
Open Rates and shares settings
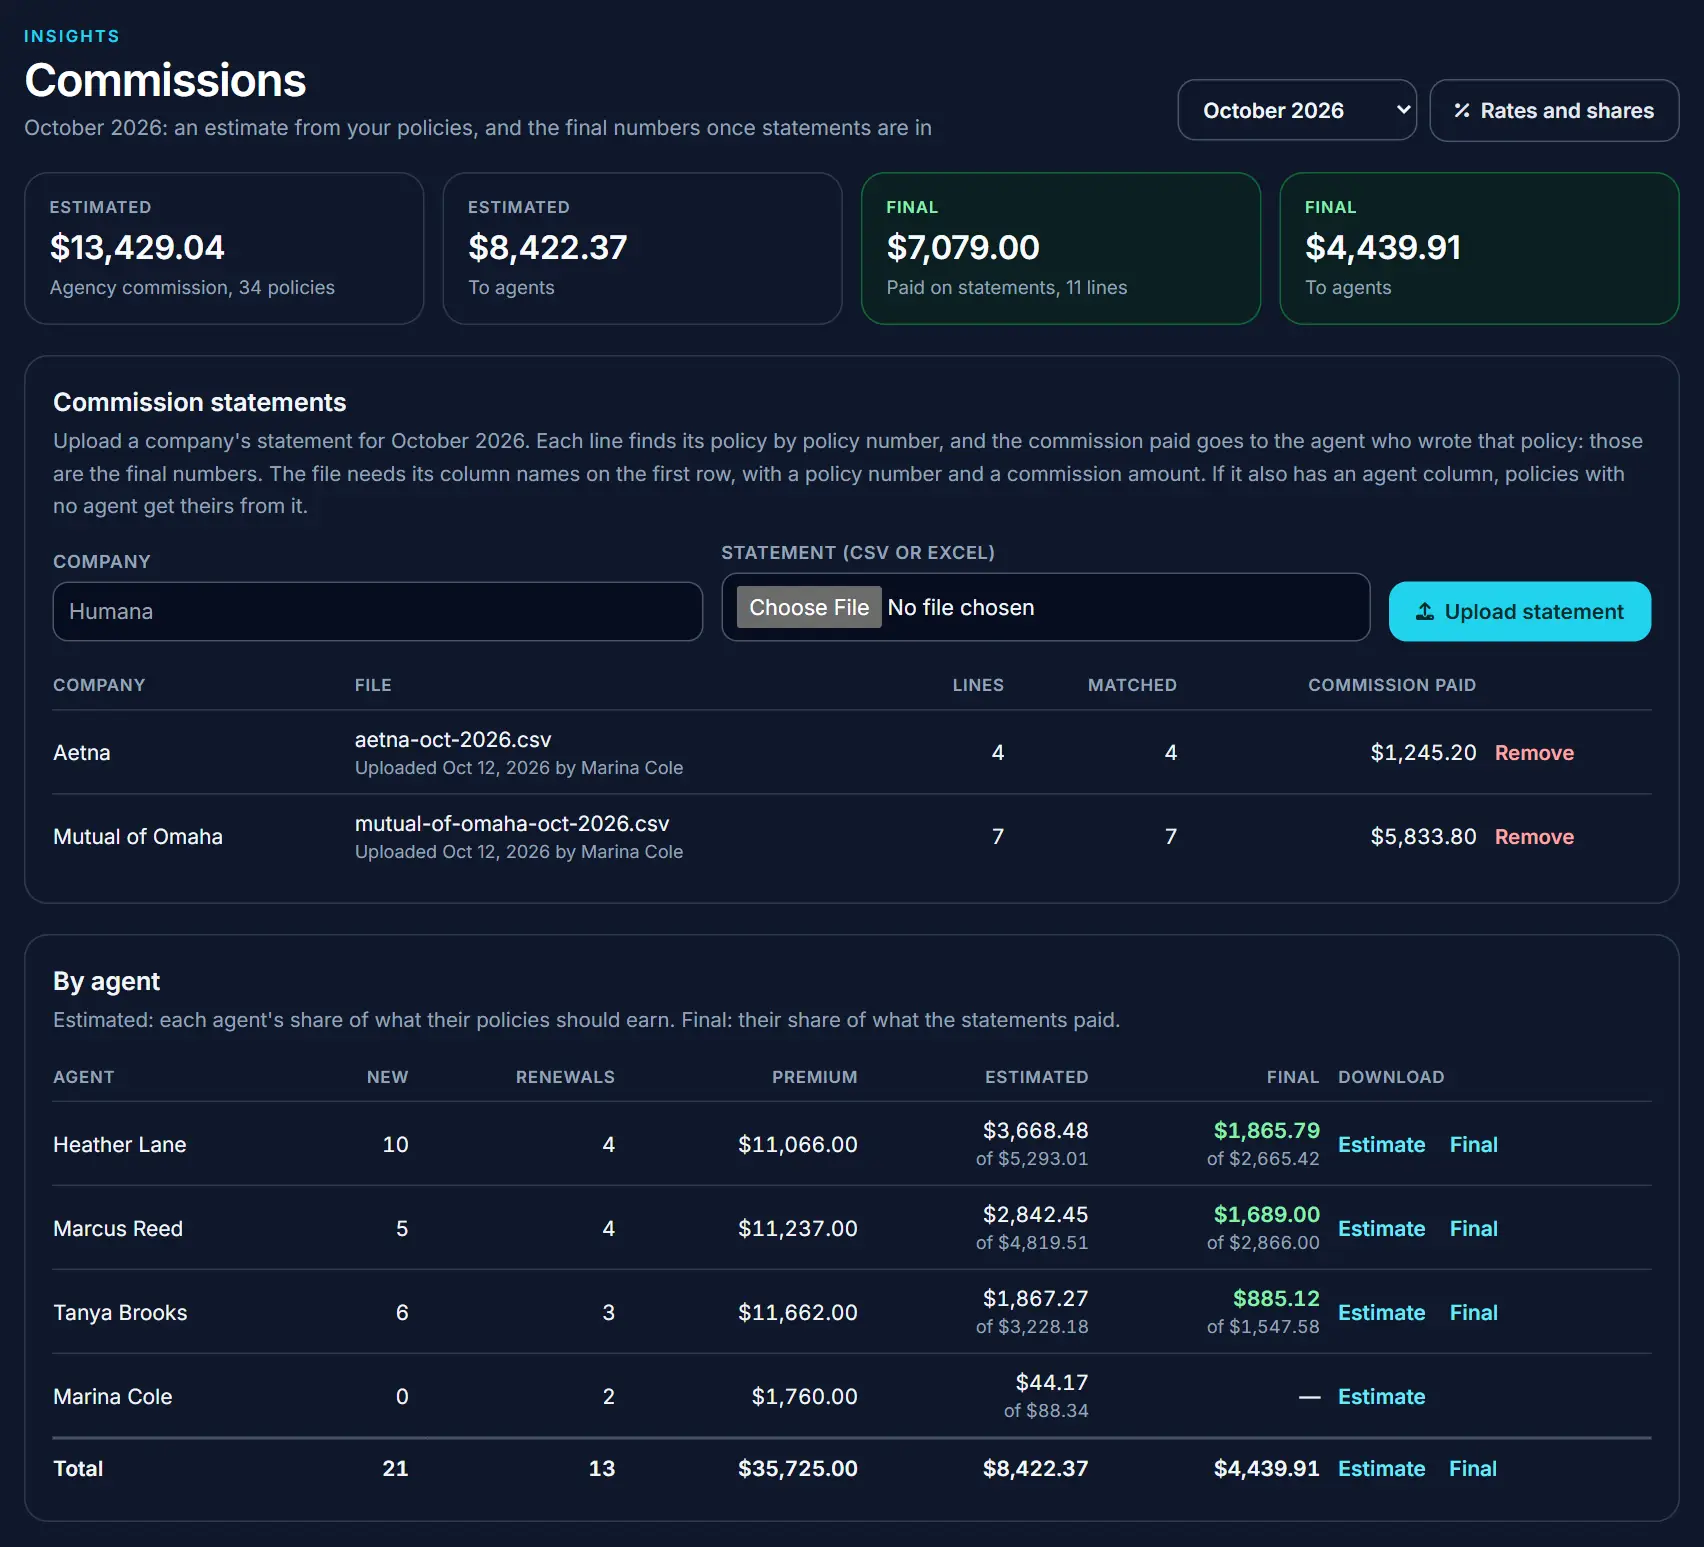1554,110
